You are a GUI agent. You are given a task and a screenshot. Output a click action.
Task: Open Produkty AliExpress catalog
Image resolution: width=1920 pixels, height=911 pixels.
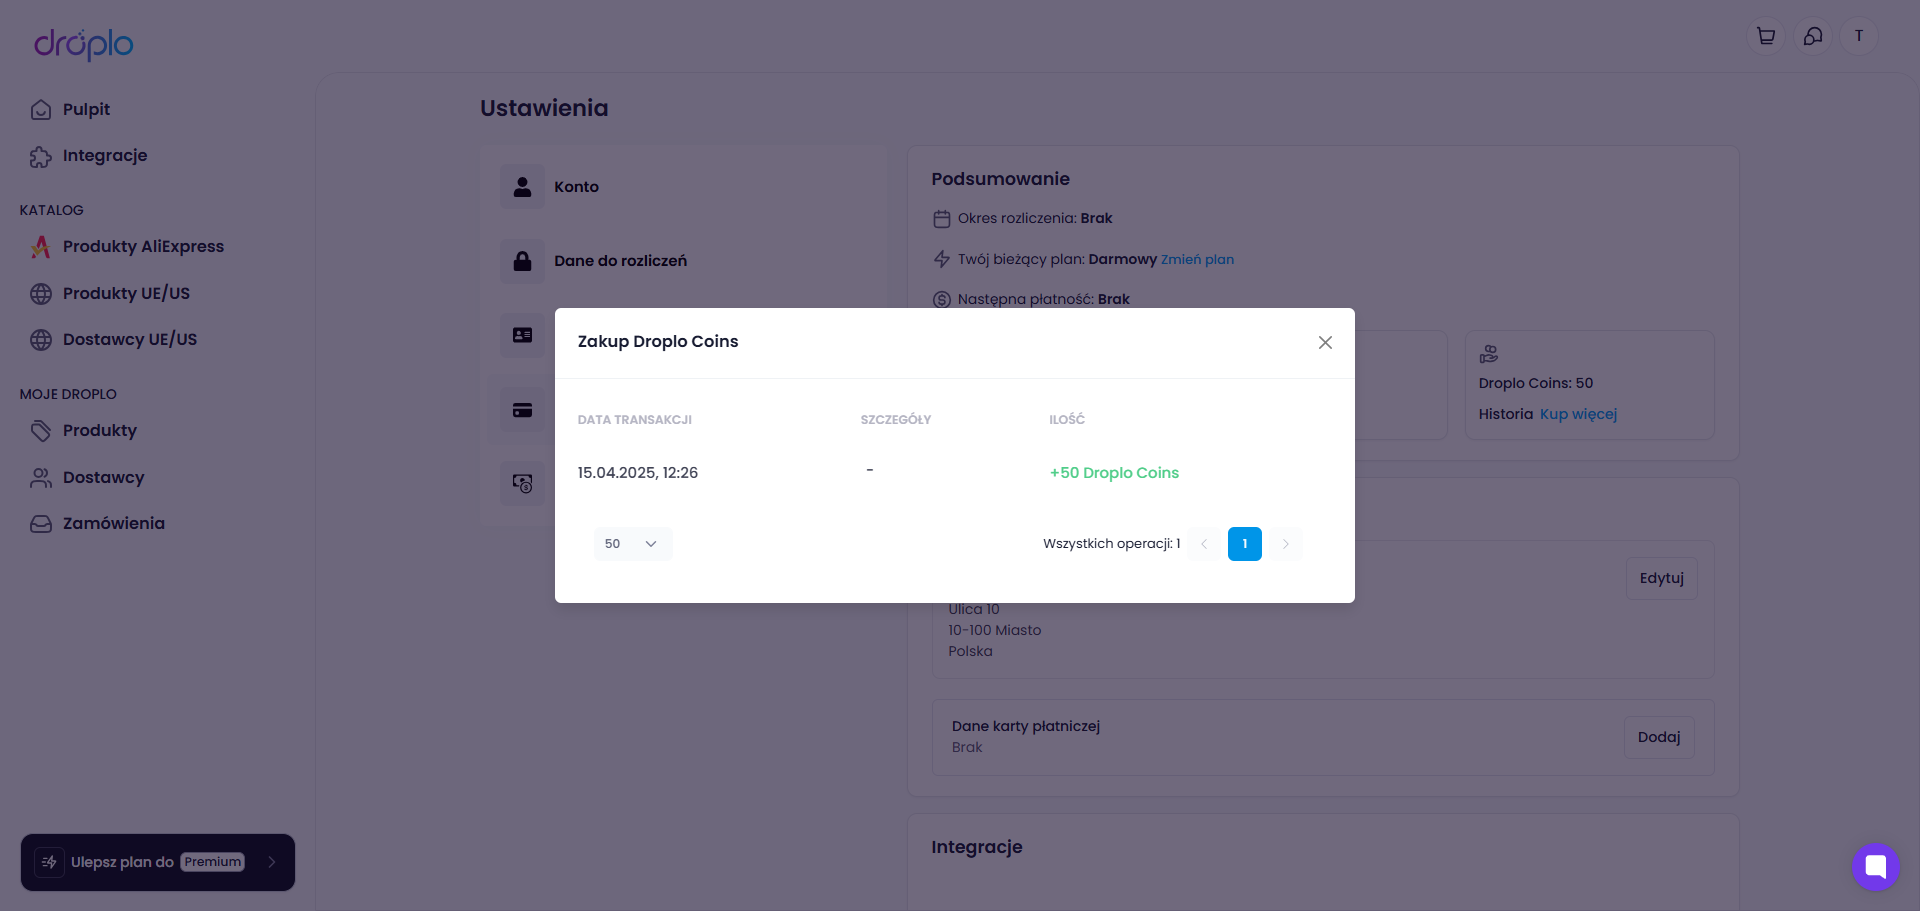143,247
